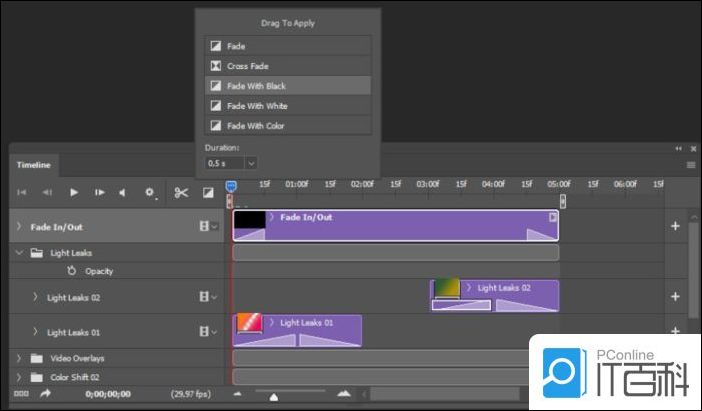This screenshot has height=411, width=702.
Task: Go to first frame of timeline
Action: coord(21,192)
